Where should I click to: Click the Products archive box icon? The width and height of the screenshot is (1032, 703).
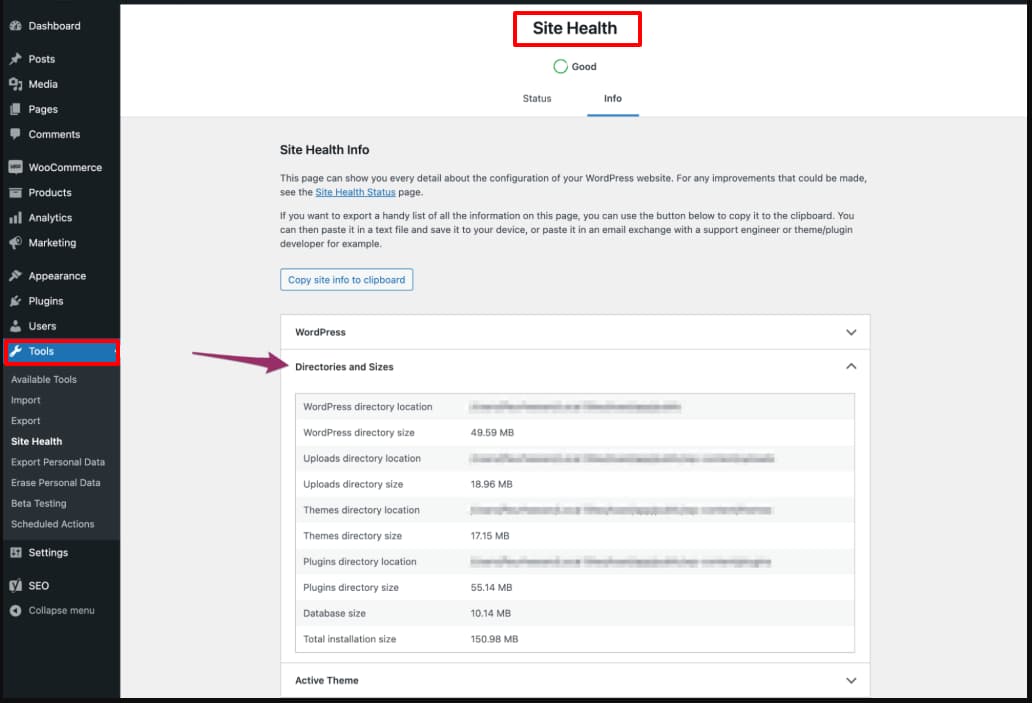point(16,193)
